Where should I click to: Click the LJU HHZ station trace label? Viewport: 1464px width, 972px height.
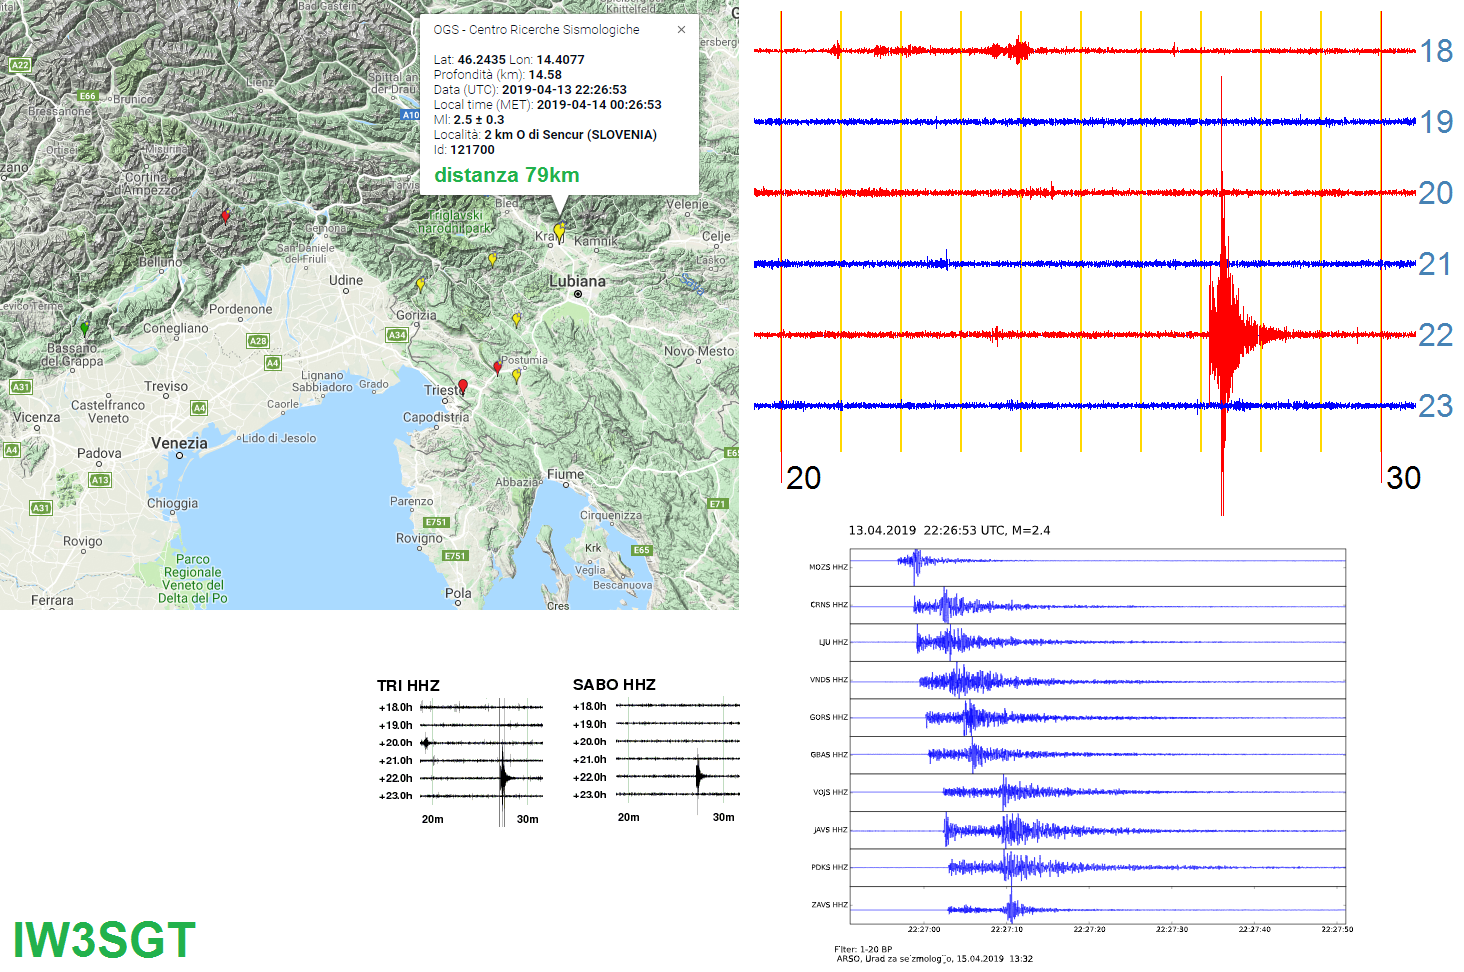pos(833,642)
